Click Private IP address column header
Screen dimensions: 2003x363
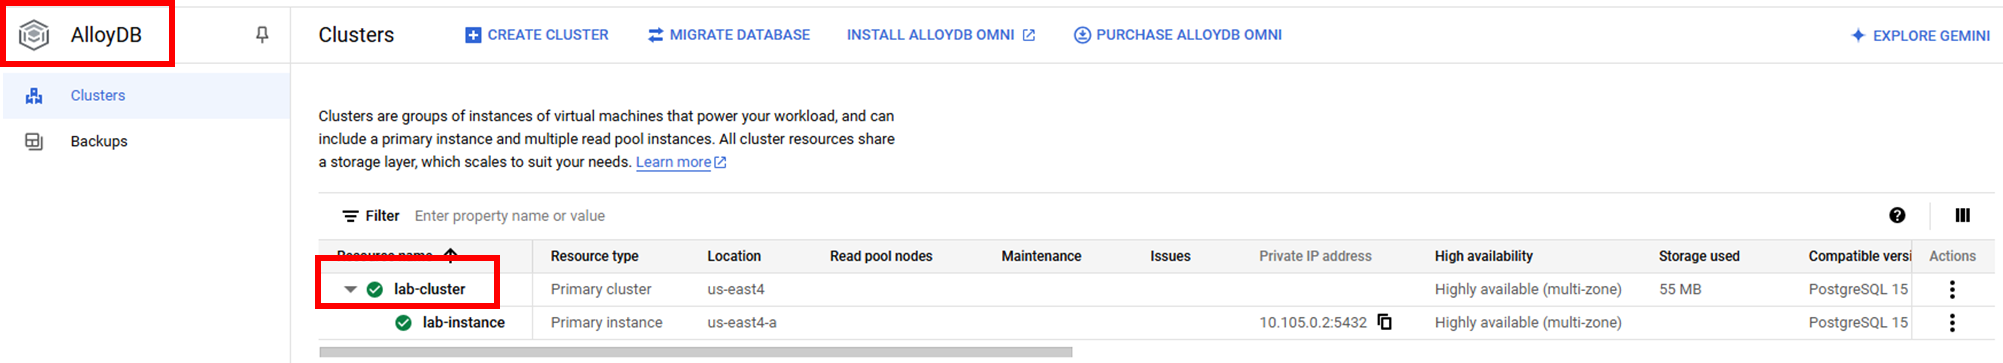click(1315, 256)
